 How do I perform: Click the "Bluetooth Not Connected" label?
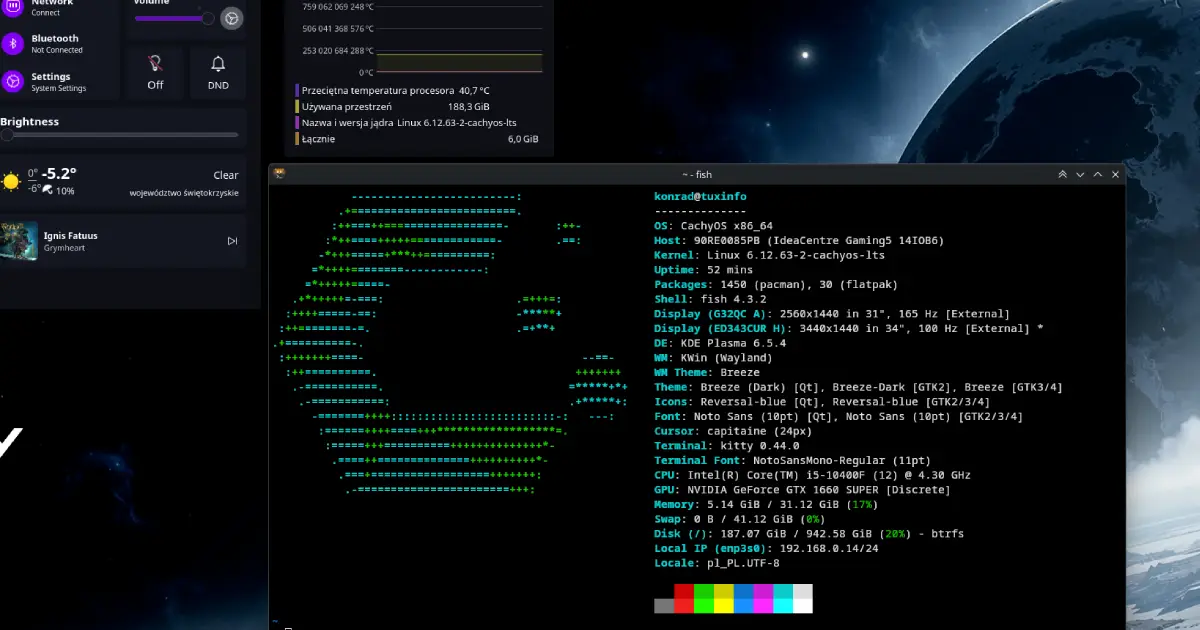click(x=57, y=43)
